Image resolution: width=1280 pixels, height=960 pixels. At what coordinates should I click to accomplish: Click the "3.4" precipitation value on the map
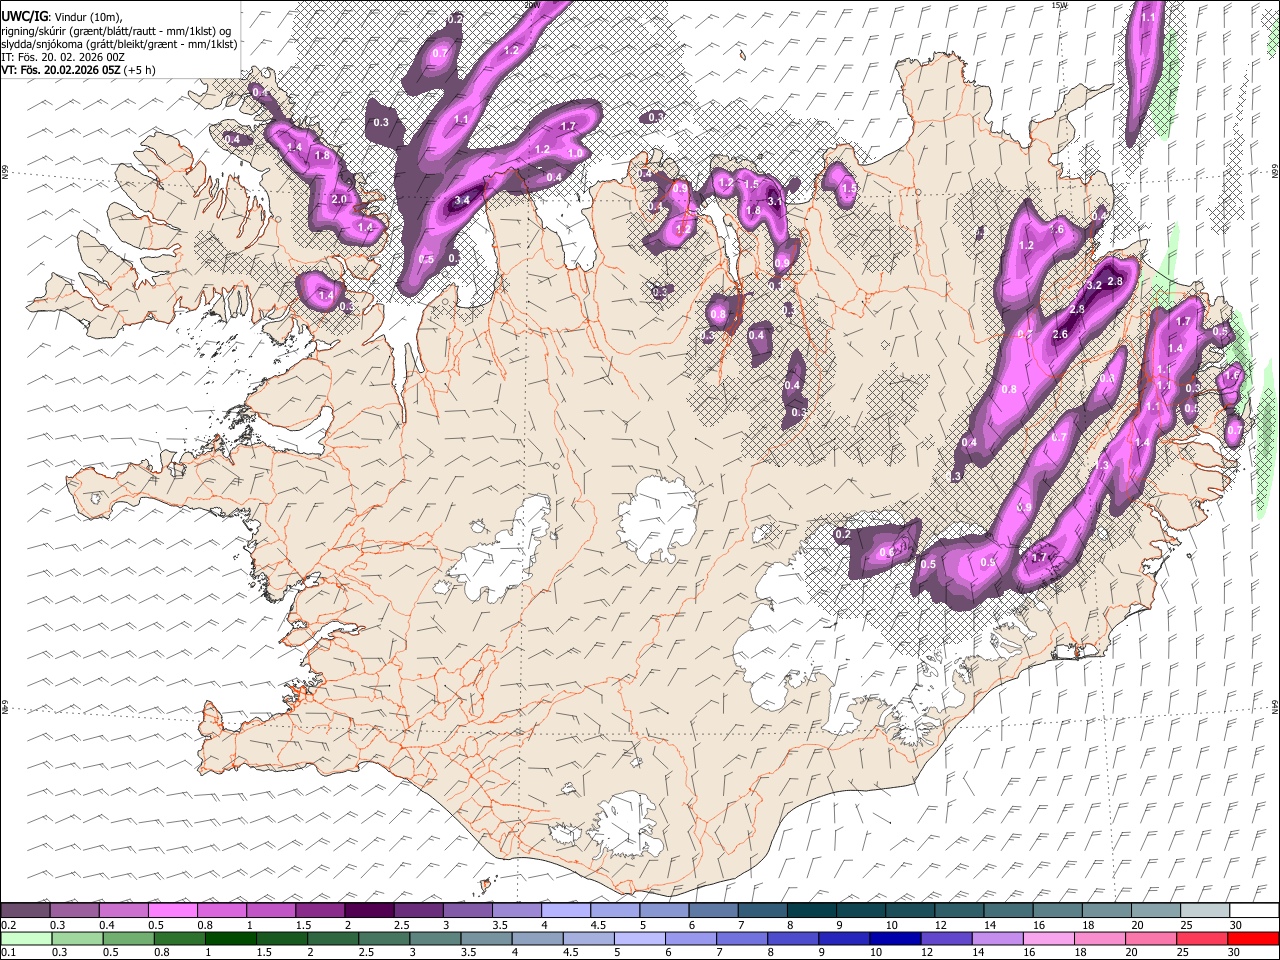(x=462, y=201)
